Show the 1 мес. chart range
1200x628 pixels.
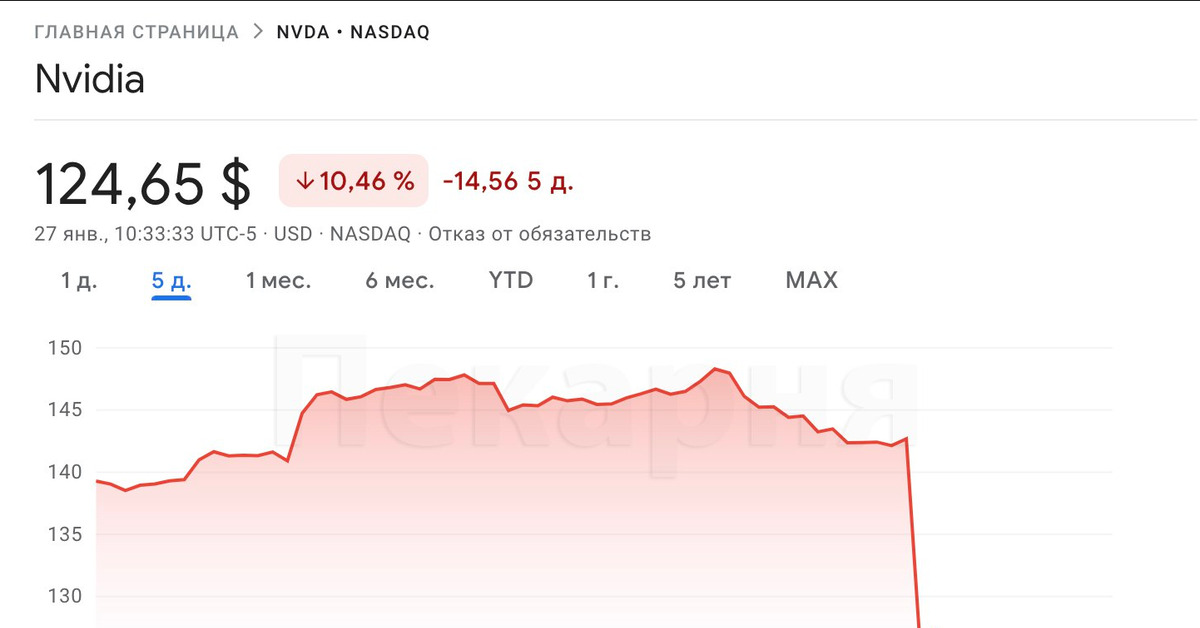point(278,281)
